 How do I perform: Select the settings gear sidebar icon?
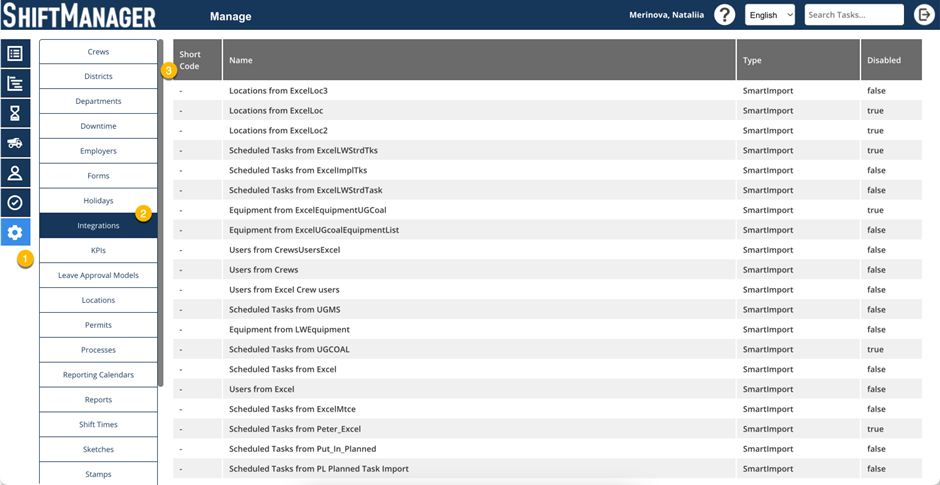pyautogui.click(x=15, y=232)
